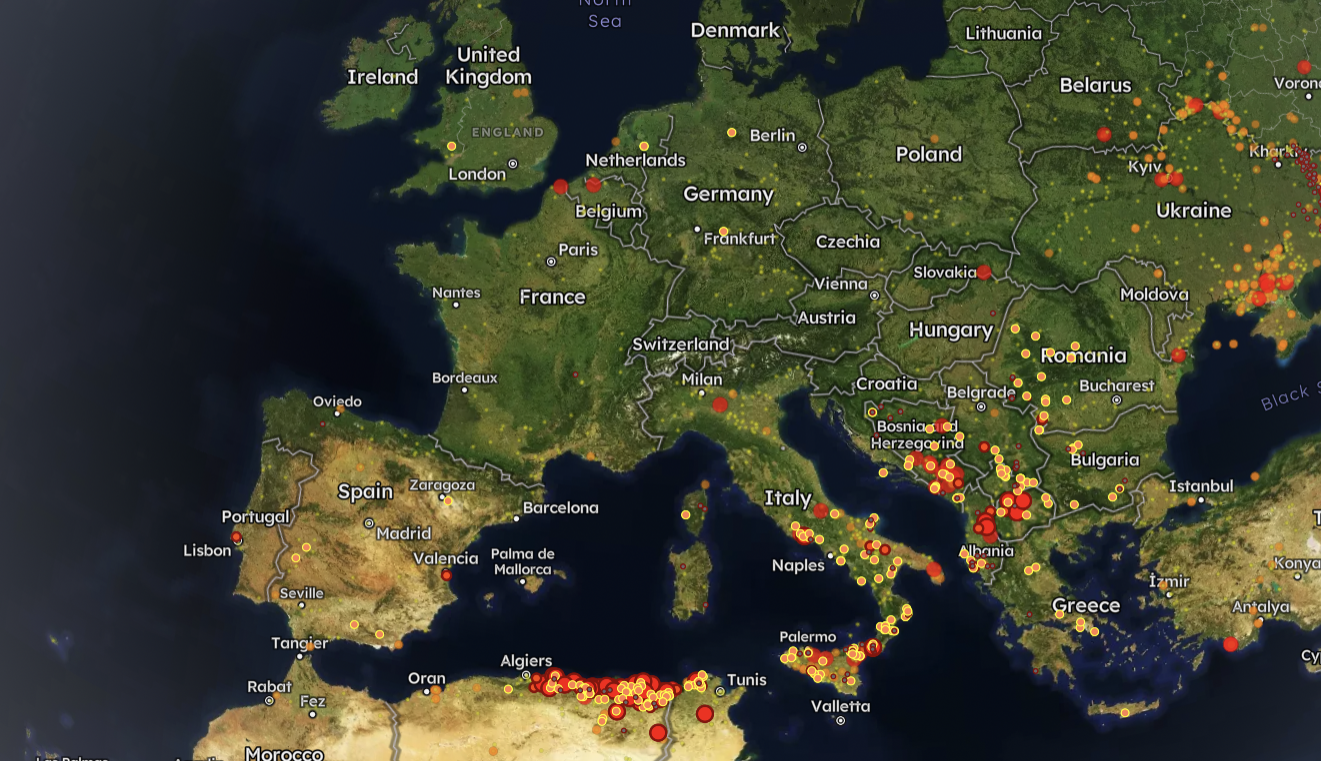This screenshot has height=761, width=1321.
Task: Select the Netherlands label
Action: coord(635,160)
